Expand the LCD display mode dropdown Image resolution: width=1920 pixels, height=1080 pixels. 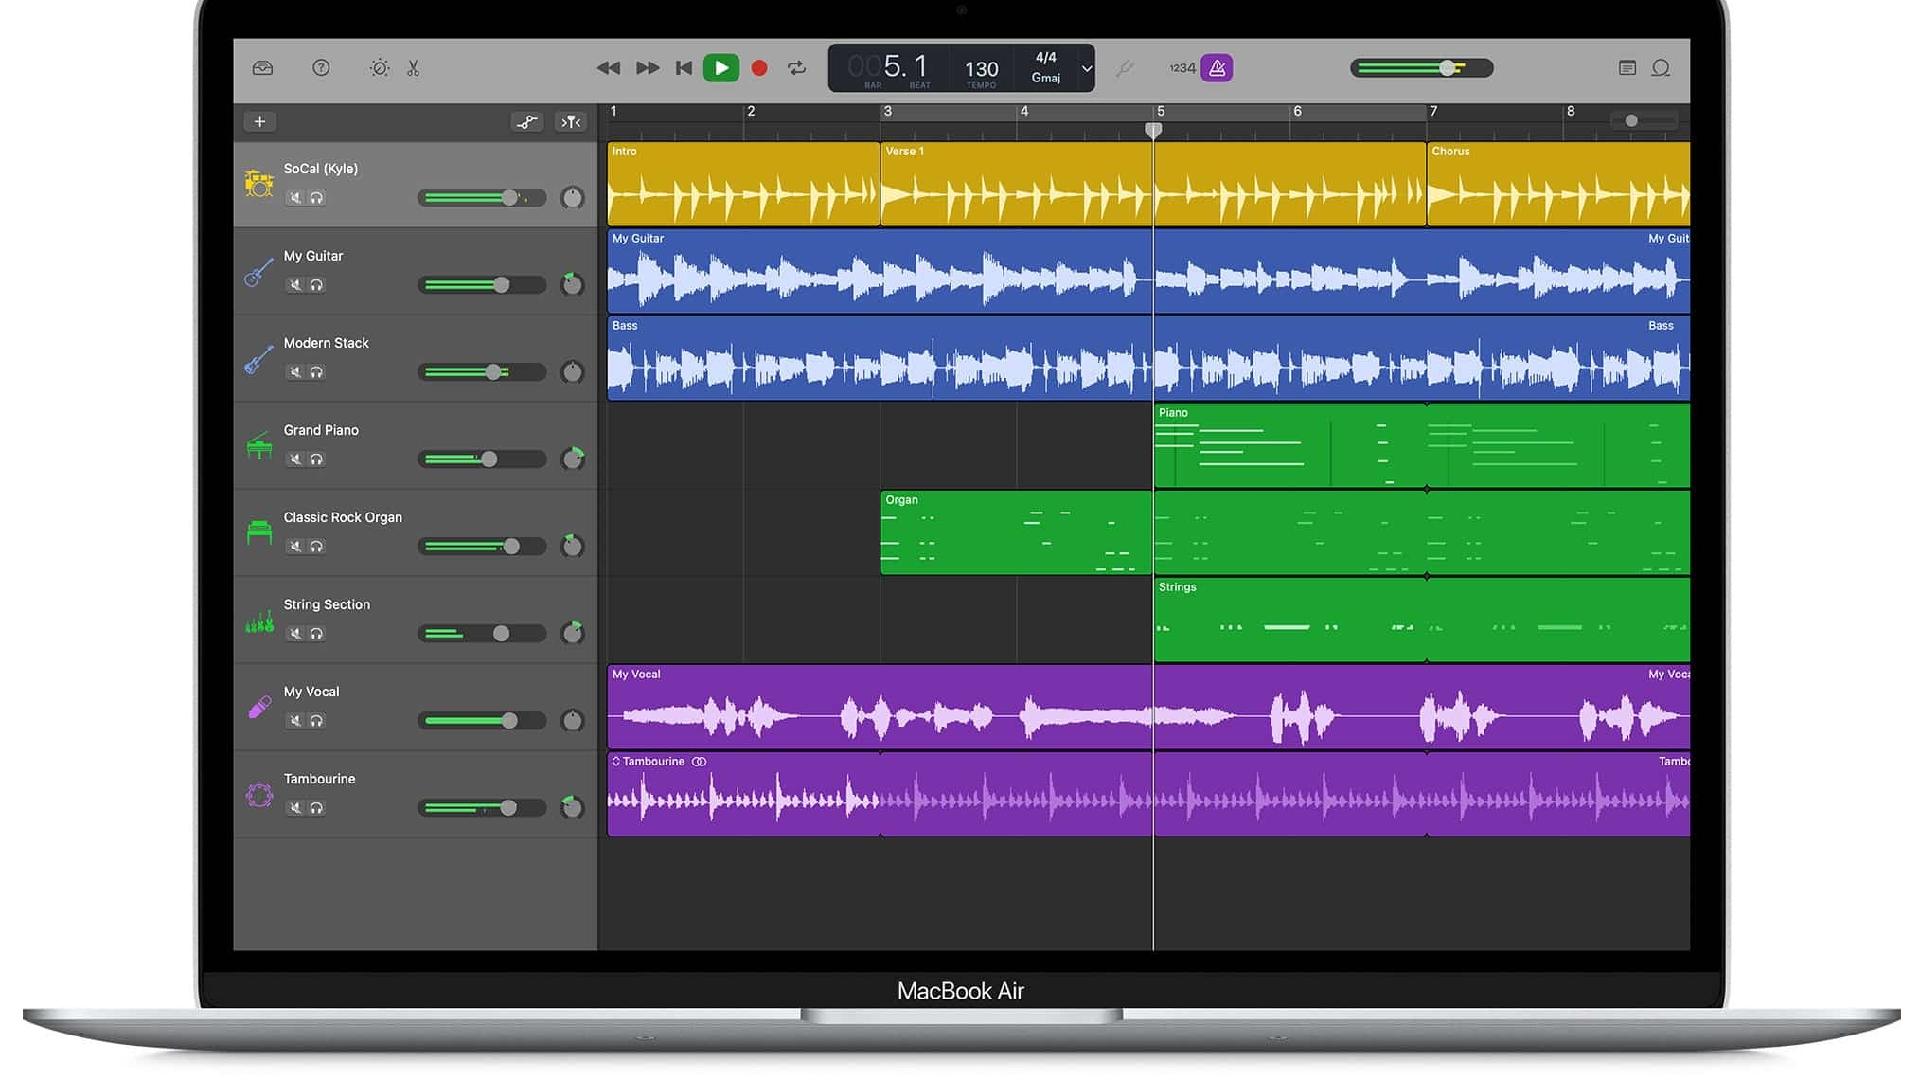[1086, 68]
